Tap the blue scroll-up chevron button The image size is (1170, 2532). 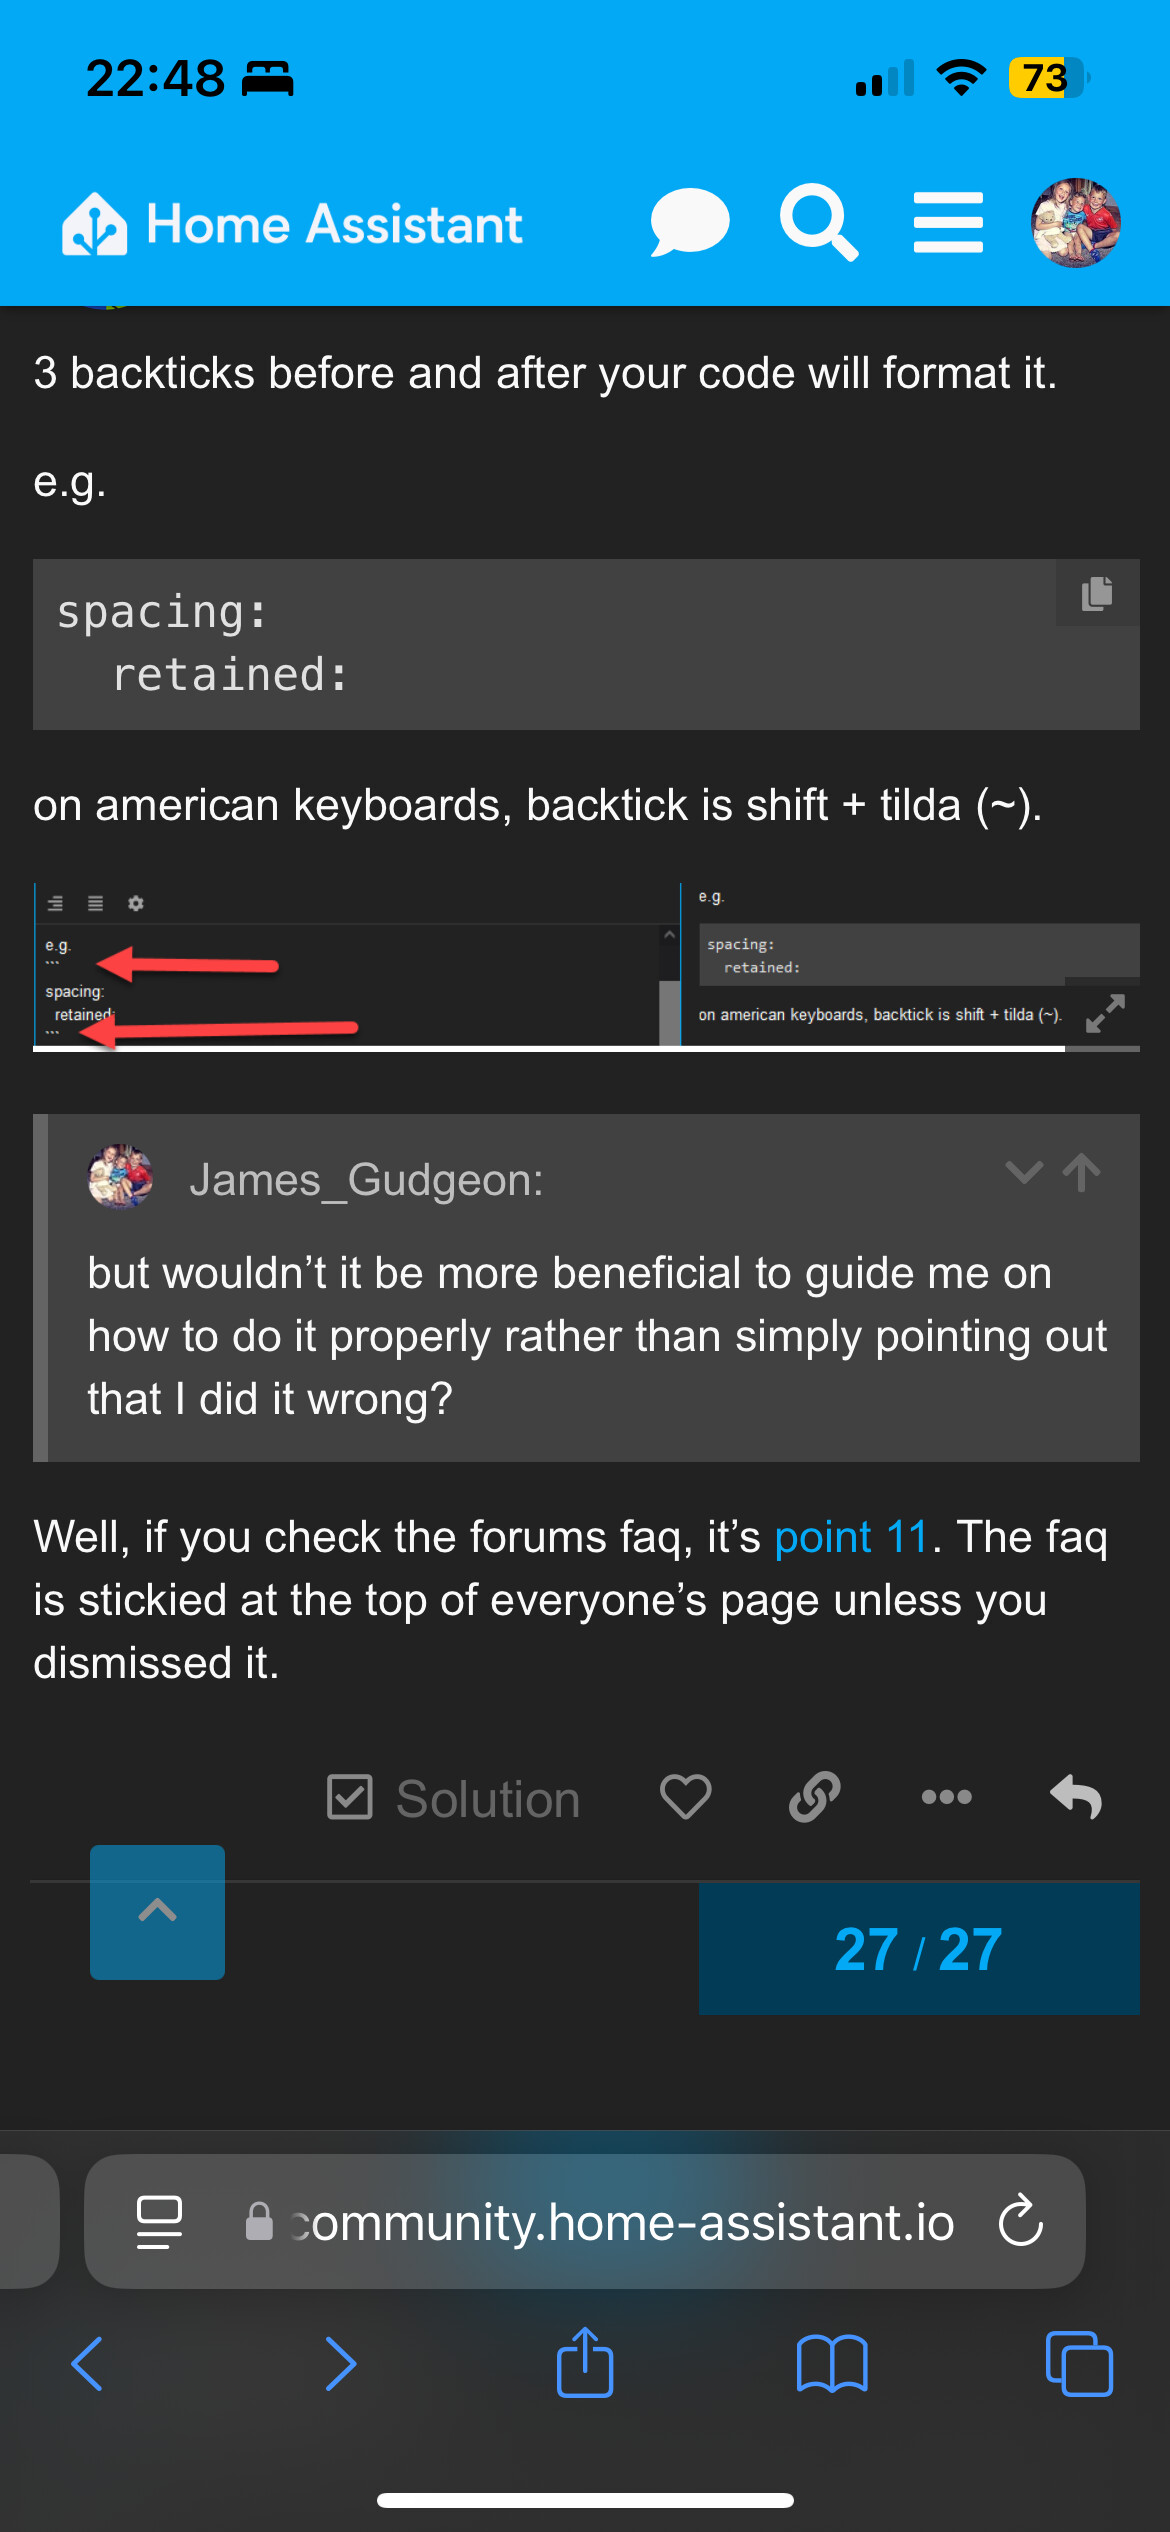(157, 1911)
